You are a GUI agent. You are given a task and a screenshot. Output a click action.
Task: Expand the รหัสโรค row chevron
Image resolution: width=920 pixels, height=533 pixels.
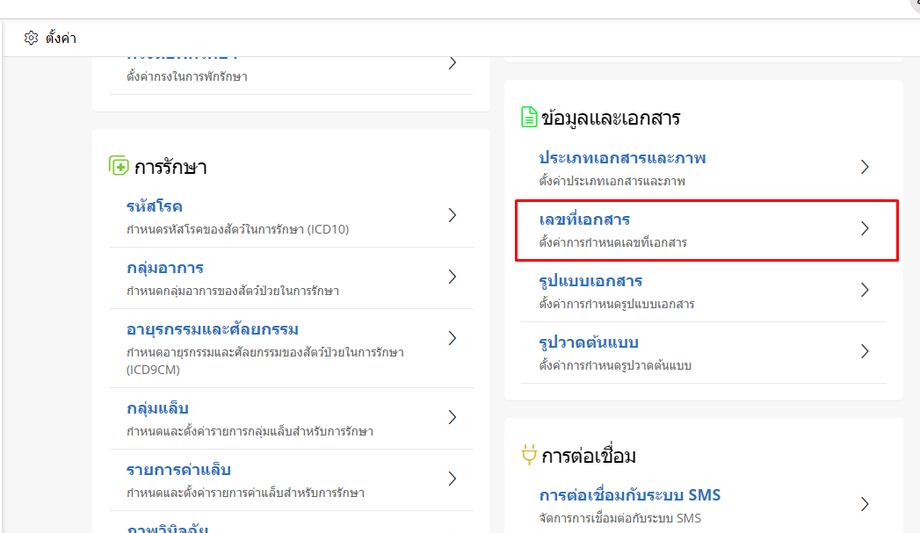pyautogui.click(x=452, y=215)
